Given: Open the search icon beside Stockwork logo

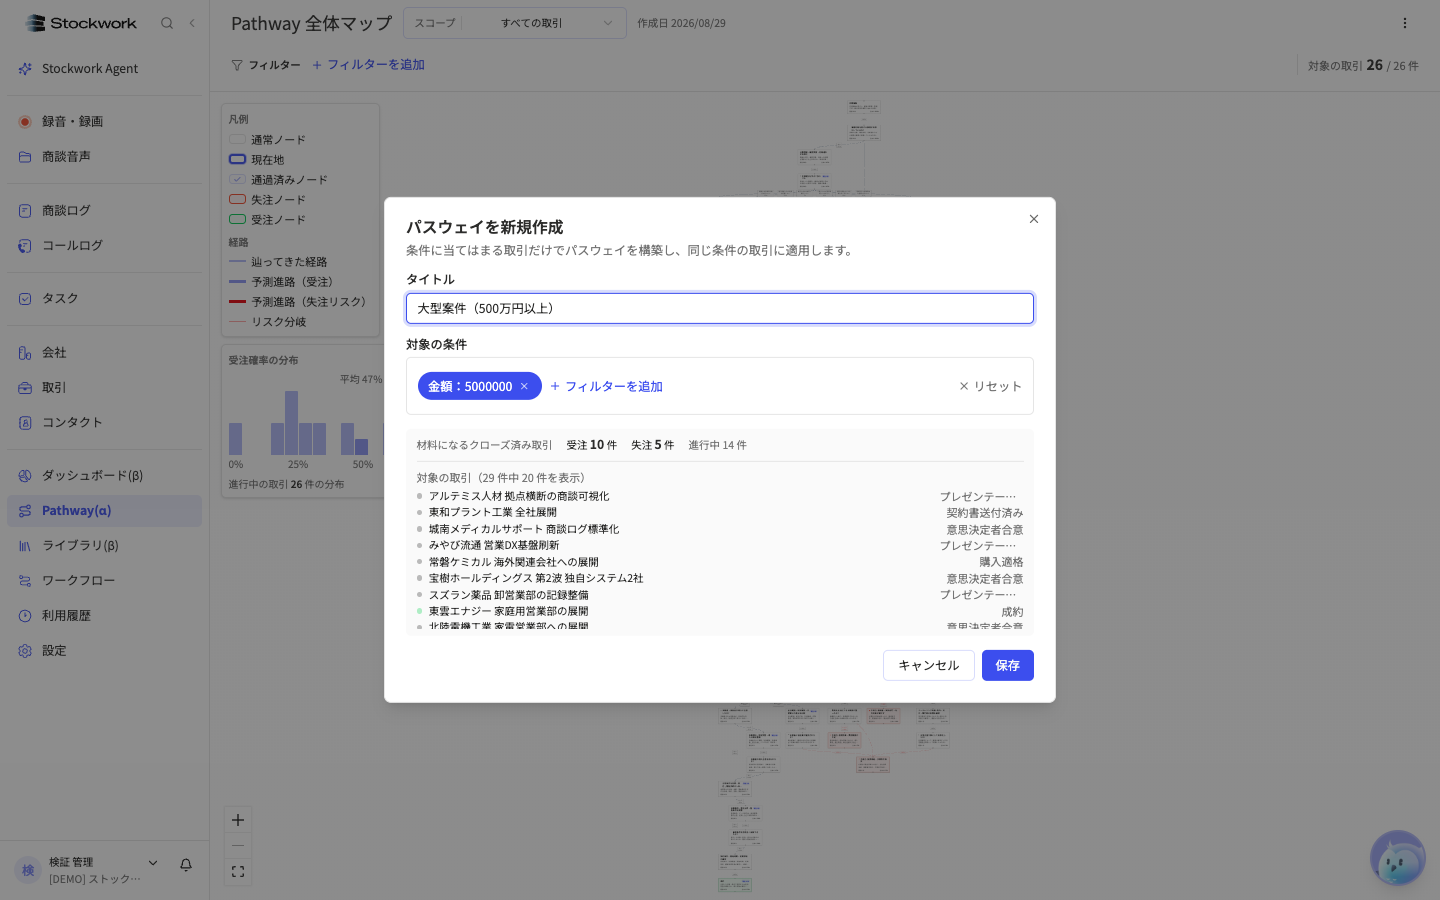Looking at the screenshot, I should pyautogui.click(x=167, y=23).
